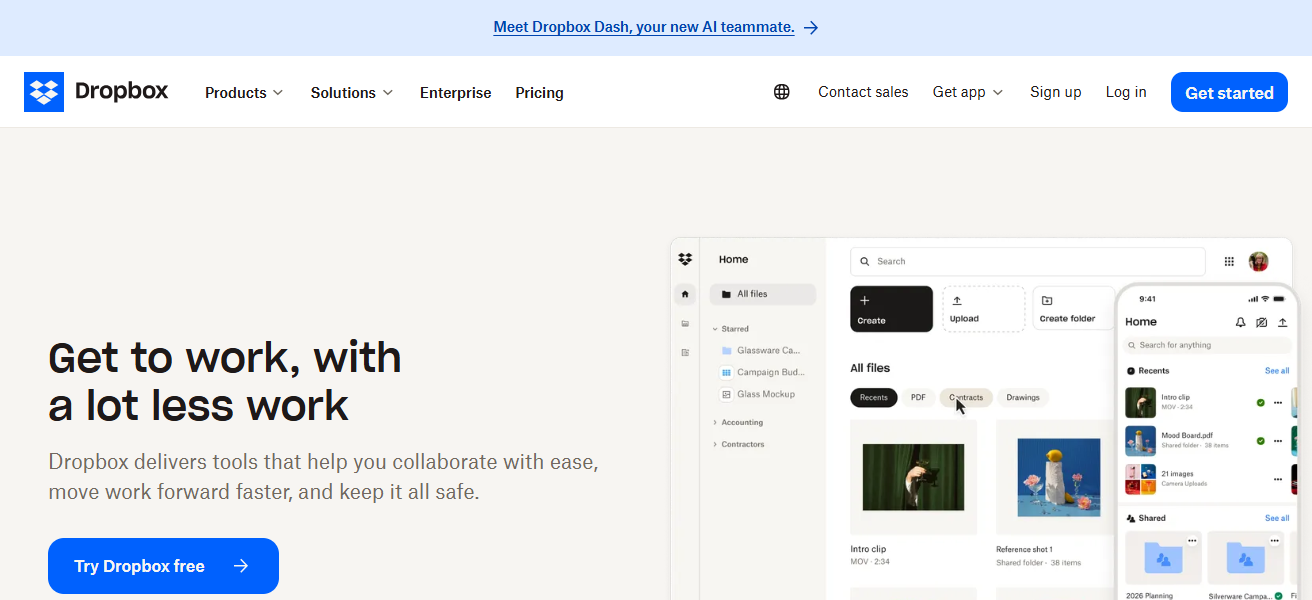Screen dimensions: 1312x600
Task: Click See all next to Shared
Action: click(1277, 518)
